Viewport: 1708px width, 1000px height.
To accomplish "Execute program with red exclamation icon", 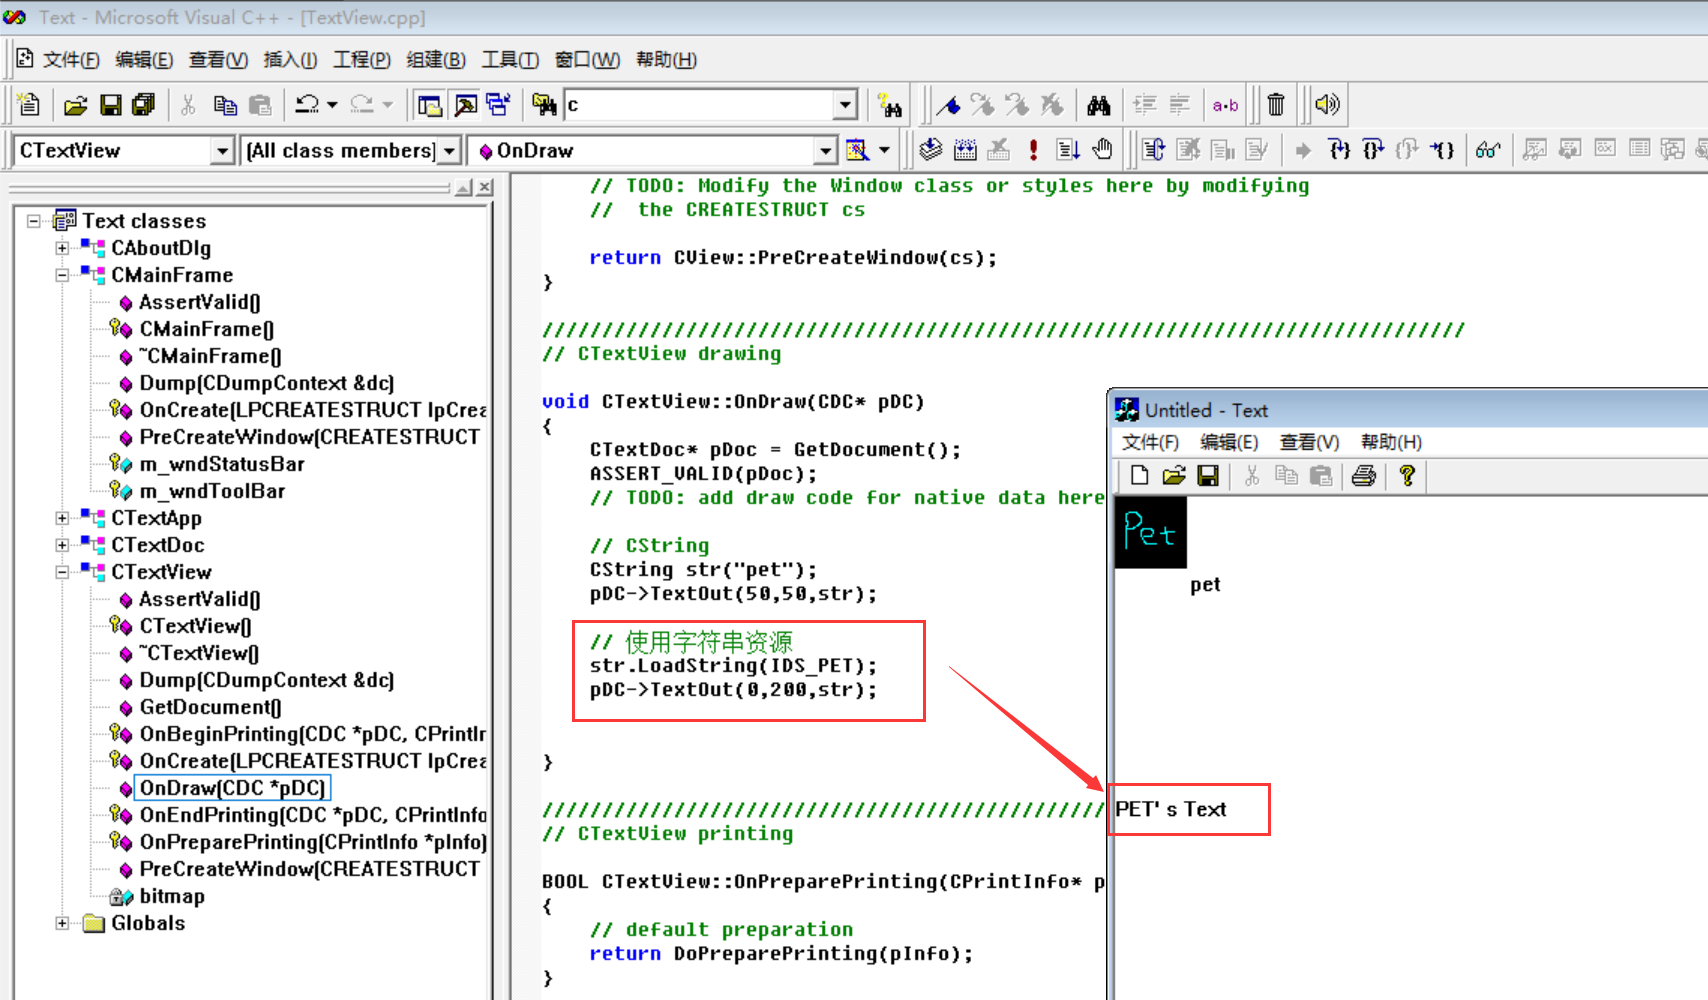I will click(1033, 150).
